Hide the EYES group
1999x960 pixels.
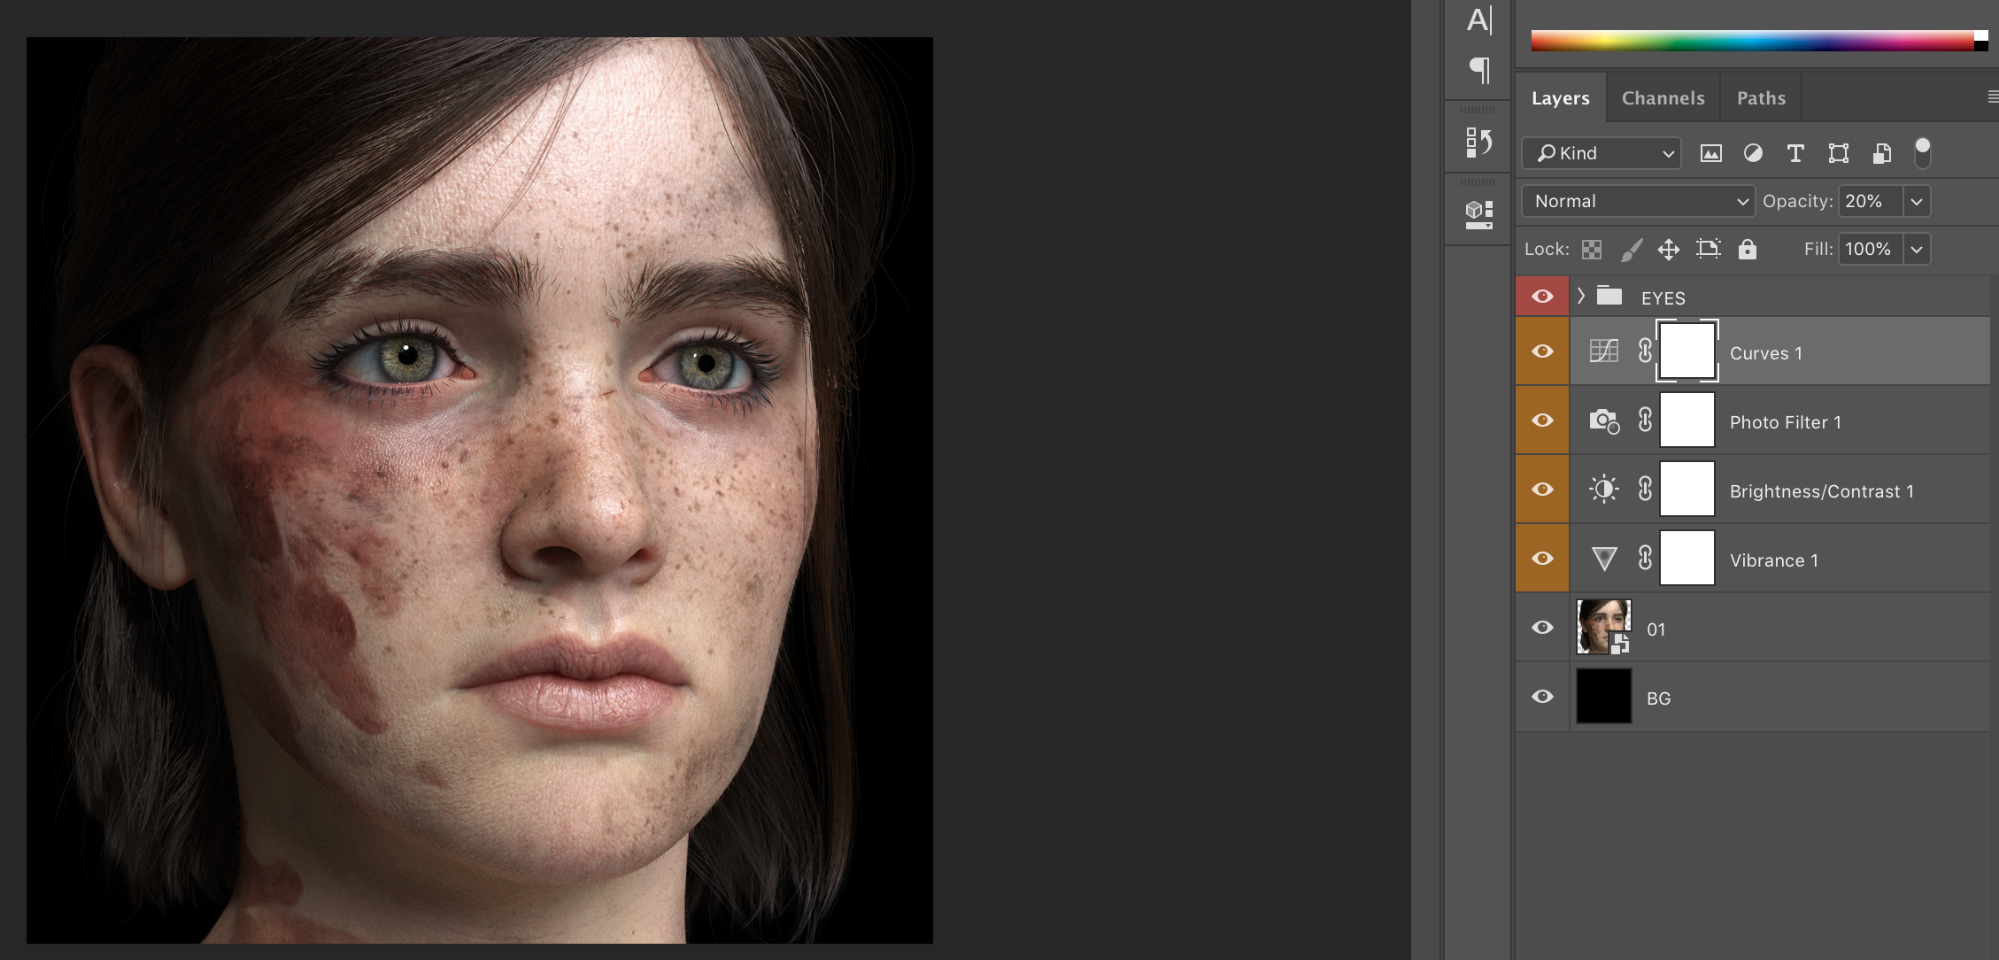(1542, 296)
